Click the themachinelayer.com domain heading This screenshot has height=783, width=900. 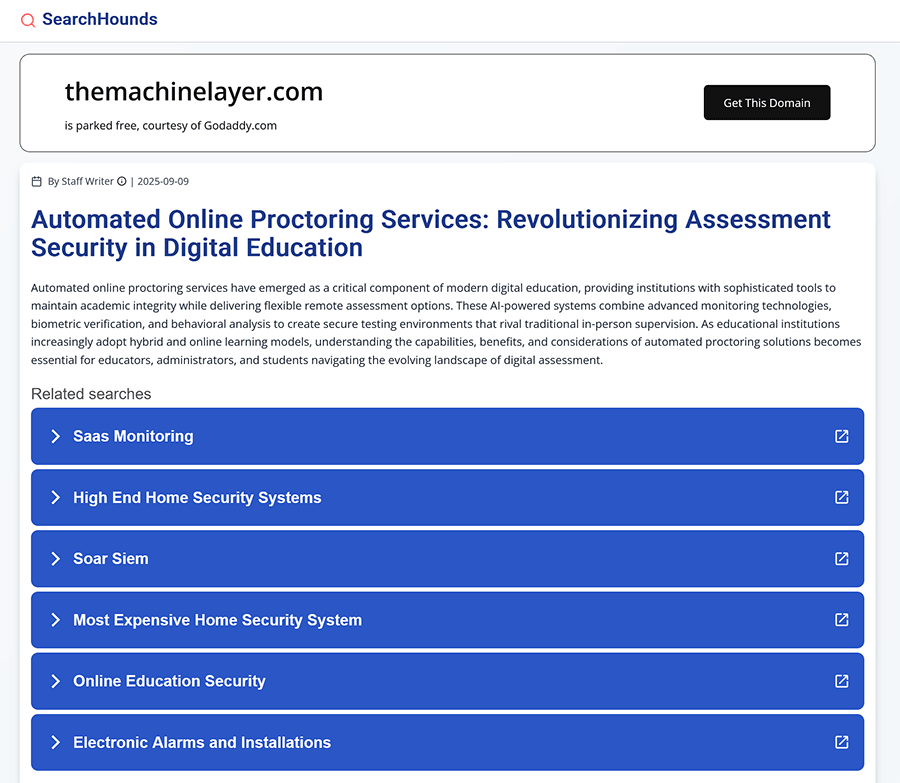coord(194,92)
